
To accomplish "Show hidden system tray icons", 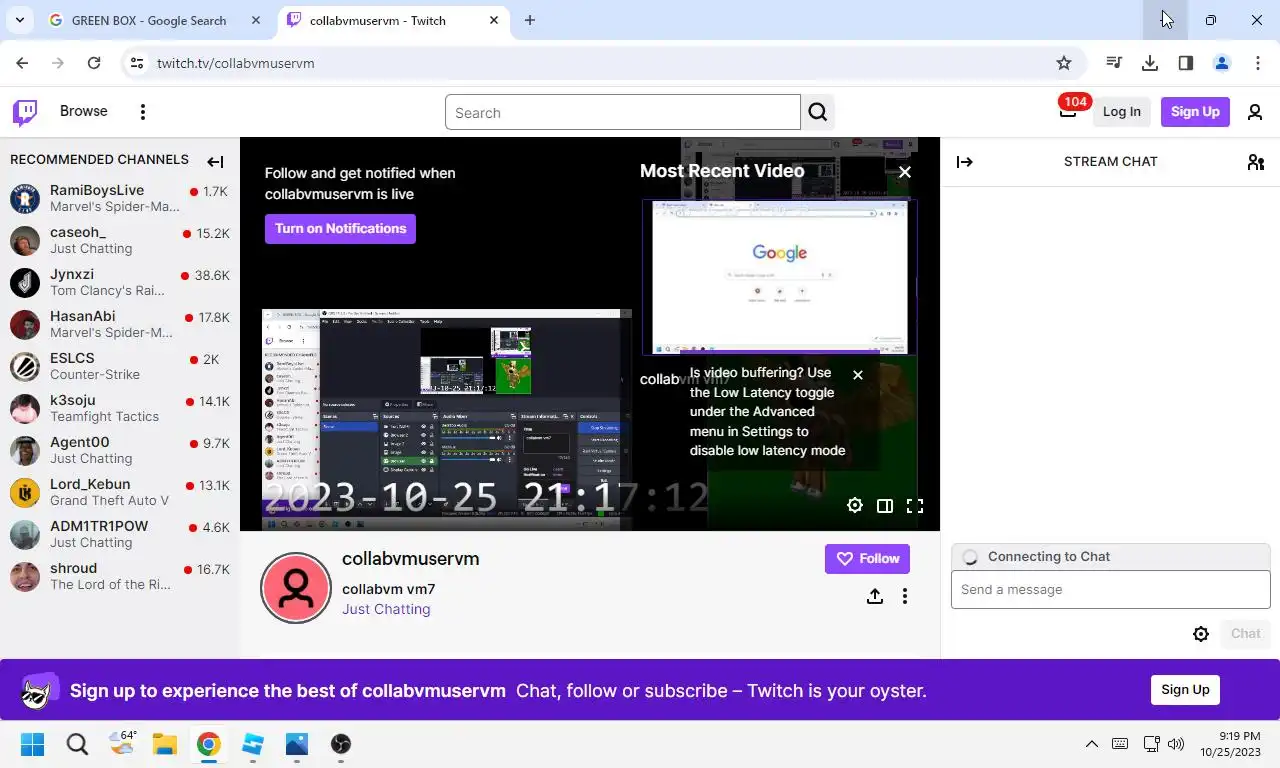I will 1092,744.
